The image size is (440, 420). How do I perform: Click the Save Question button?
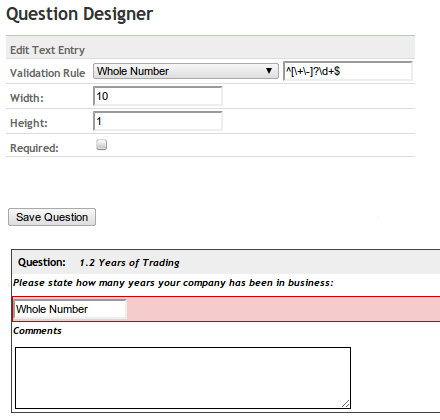tap(52, 217)
